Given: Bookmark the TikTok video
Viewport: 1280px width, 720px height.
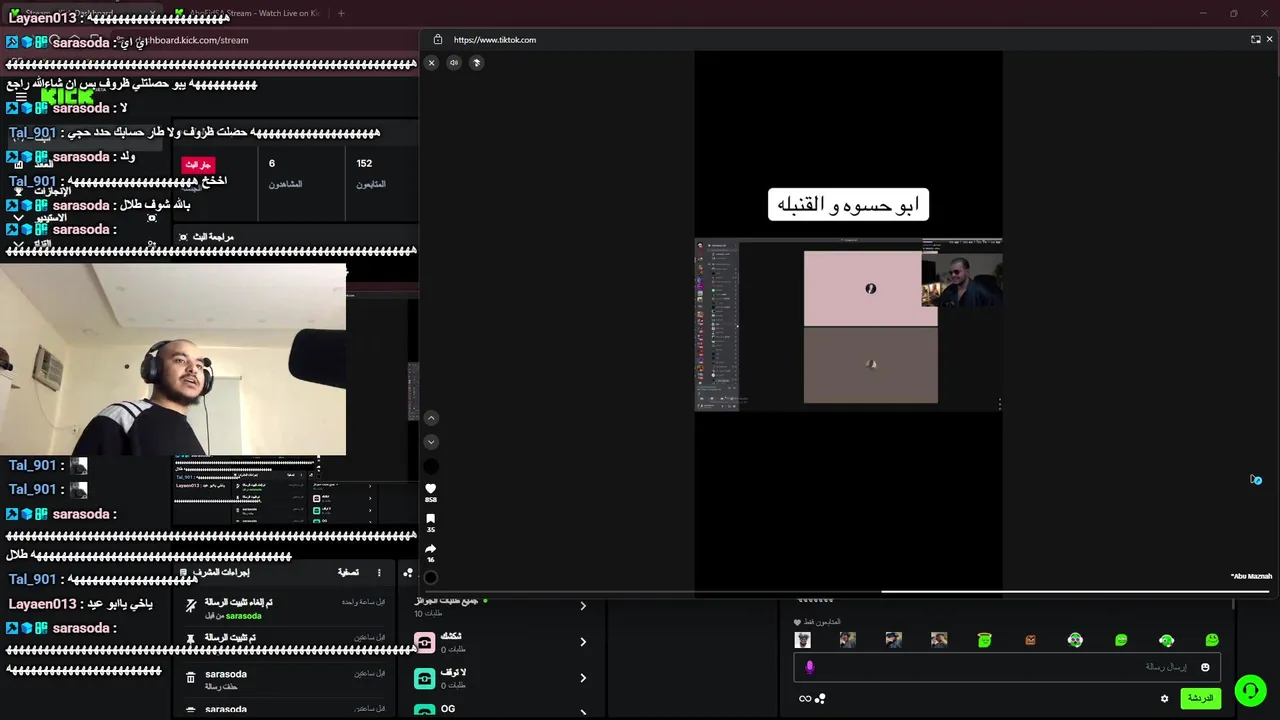Looking at the screenshot, I should (431, 519).
